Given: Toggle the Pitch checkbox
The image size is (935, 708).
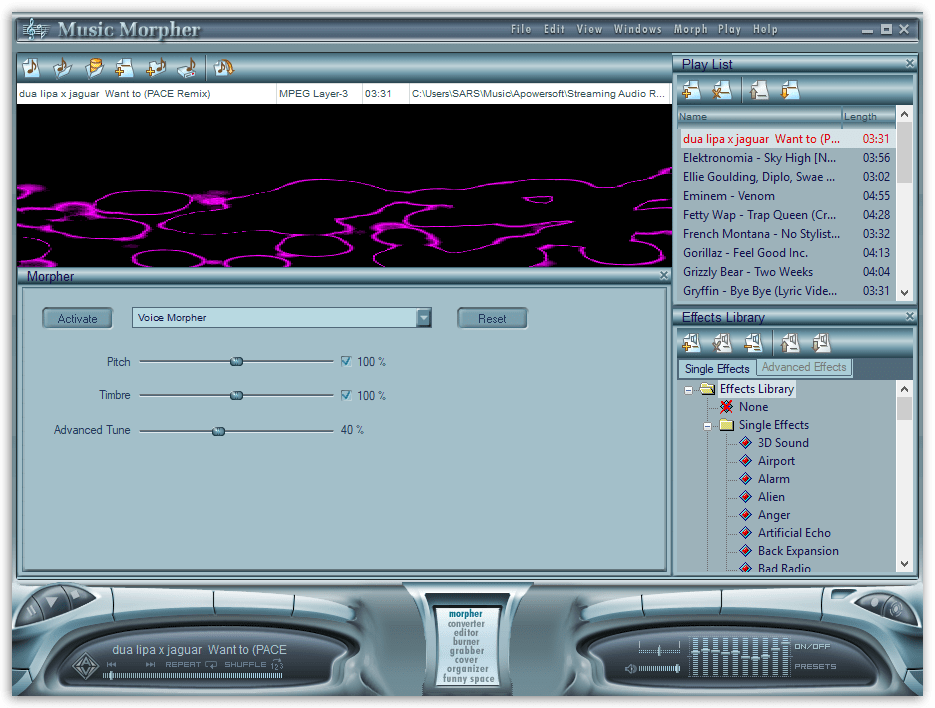Looking at the screenshot, I should click(x=346, y=362).
